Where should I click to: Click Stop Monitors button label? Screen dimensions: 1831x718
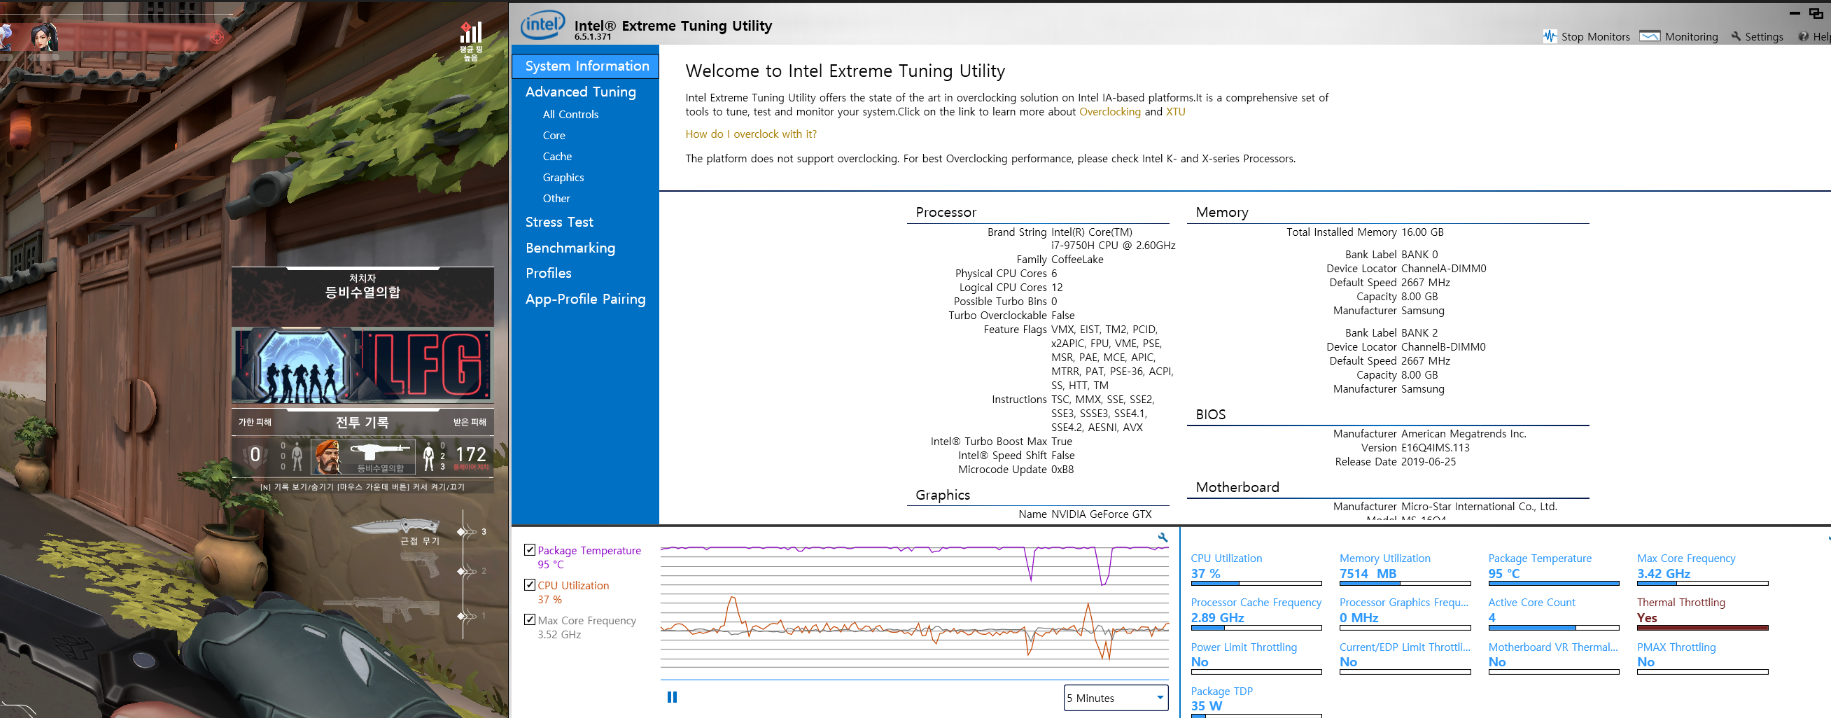click(x=1595, y=37)
